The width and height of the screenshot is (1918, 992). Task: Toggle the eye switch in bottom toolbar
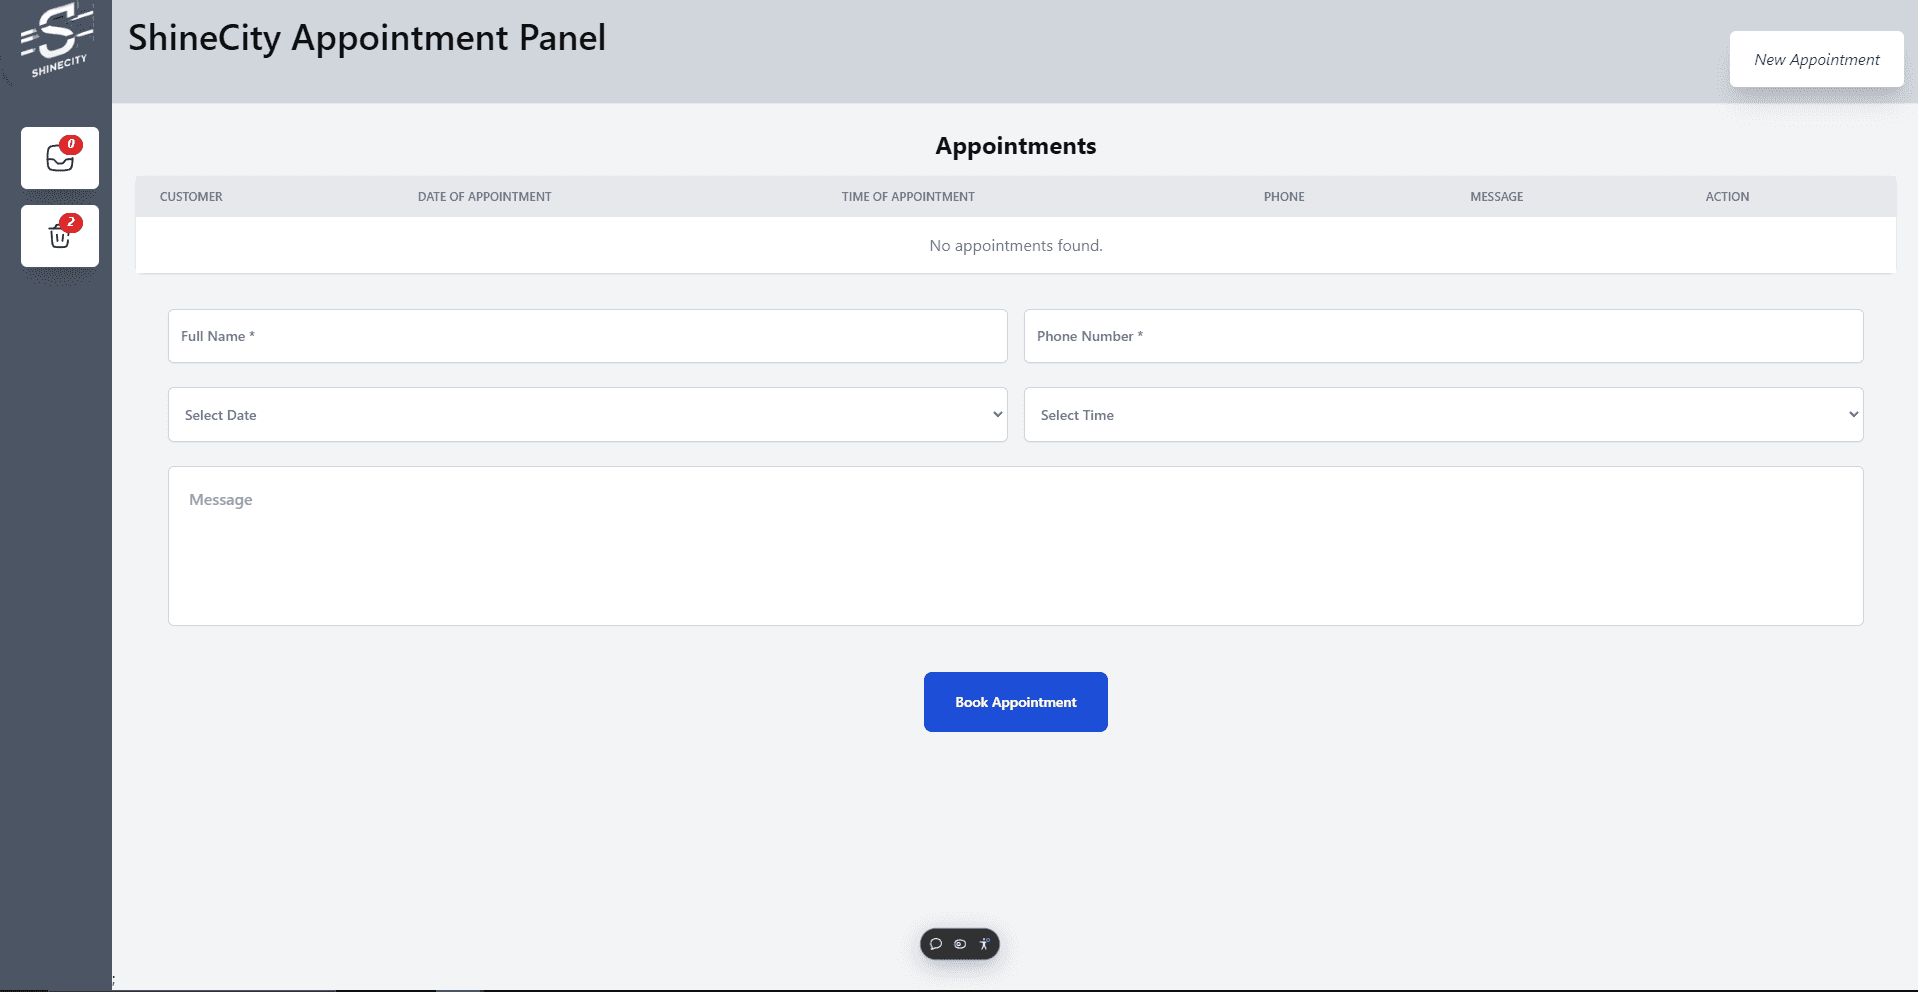pos(960,944)
